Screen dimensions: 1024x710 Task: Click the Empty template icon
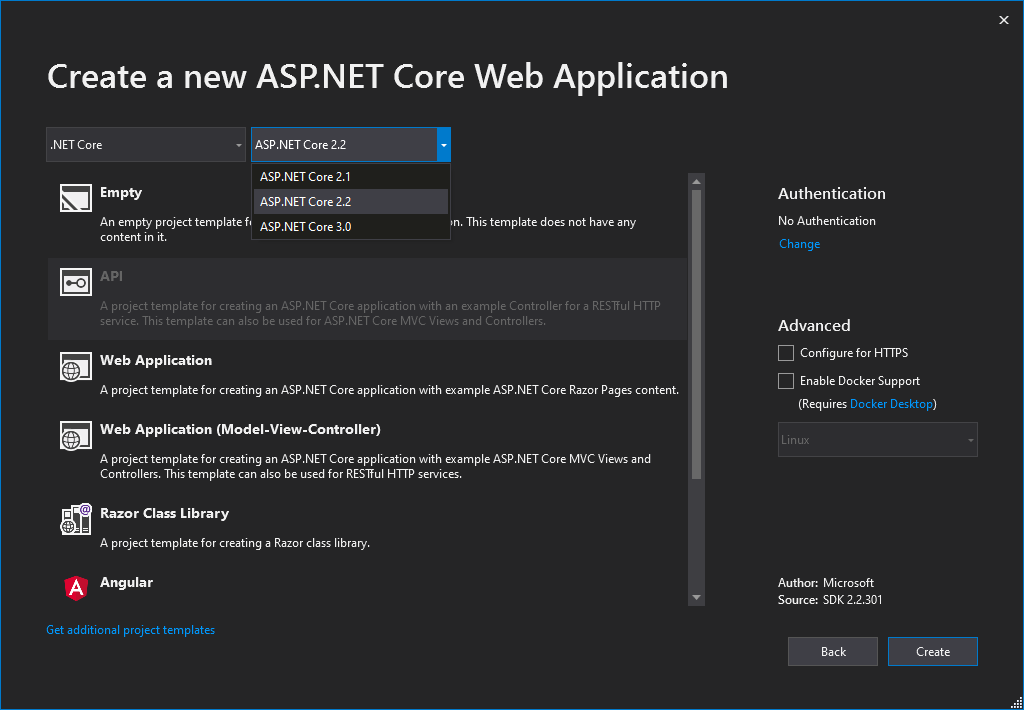click(76, 199)
